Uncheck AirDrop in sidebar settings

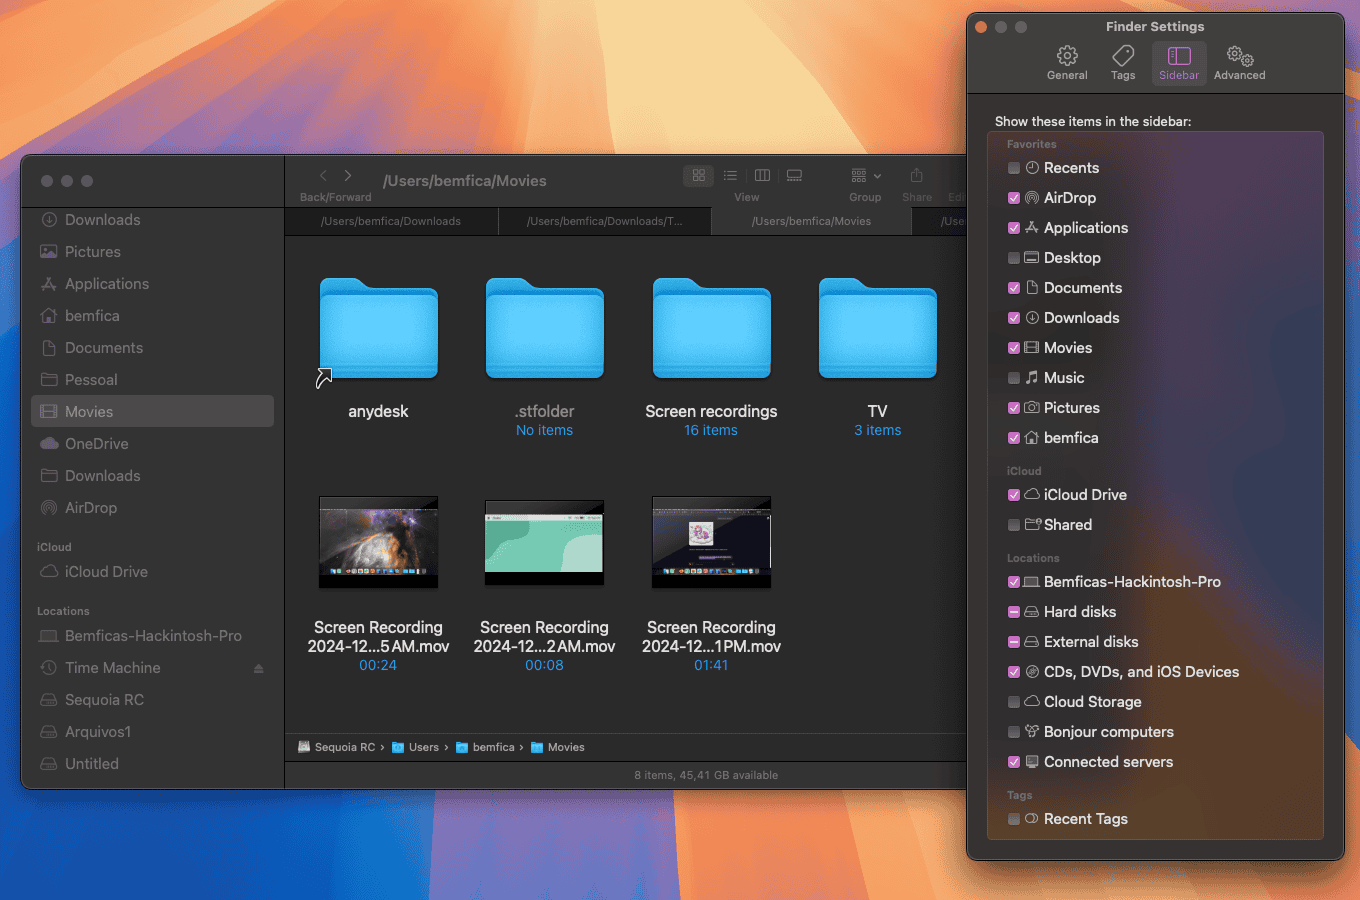coord(1014,198)
